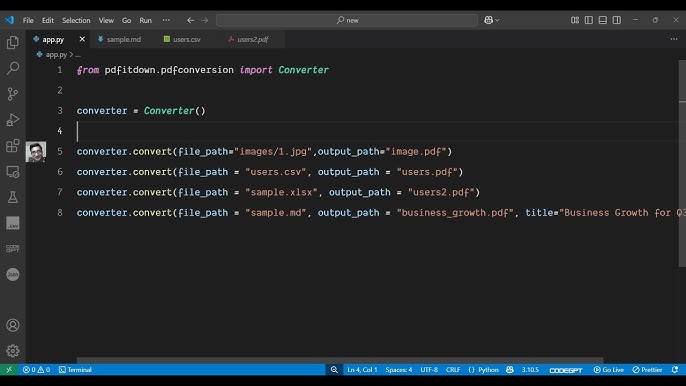Switch to the sample.md tab
Screen dimensions: 686x386
click(x=119, y=39)
